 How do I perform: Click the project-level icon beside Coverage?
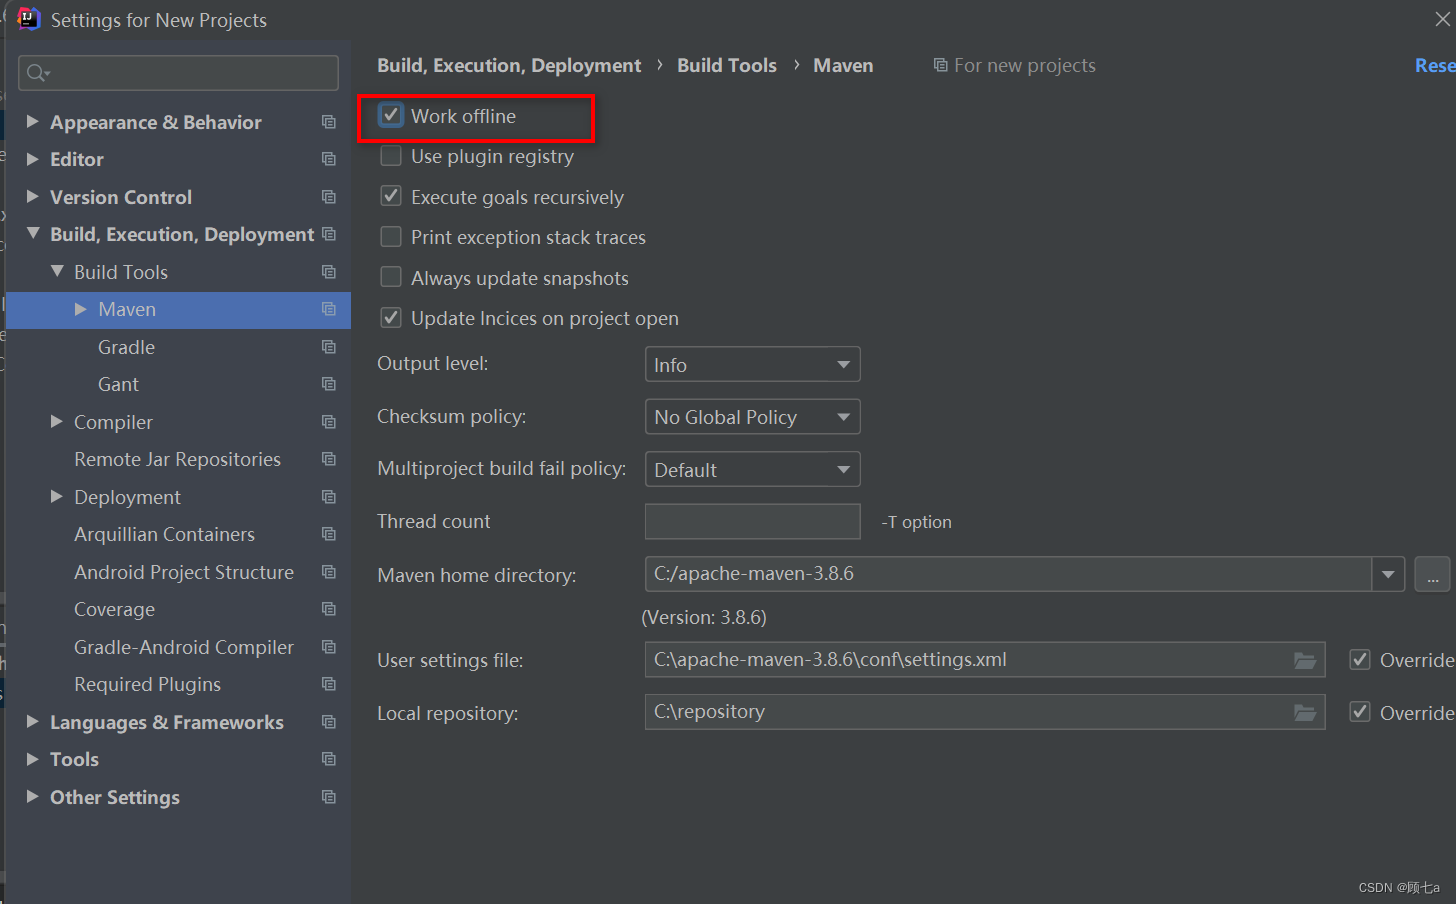328,609
